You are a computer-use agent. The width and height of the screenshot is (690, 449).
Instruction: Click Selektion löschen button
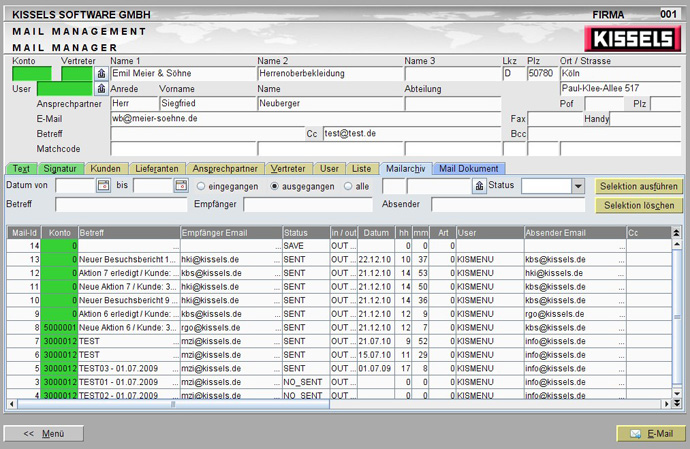639,206
